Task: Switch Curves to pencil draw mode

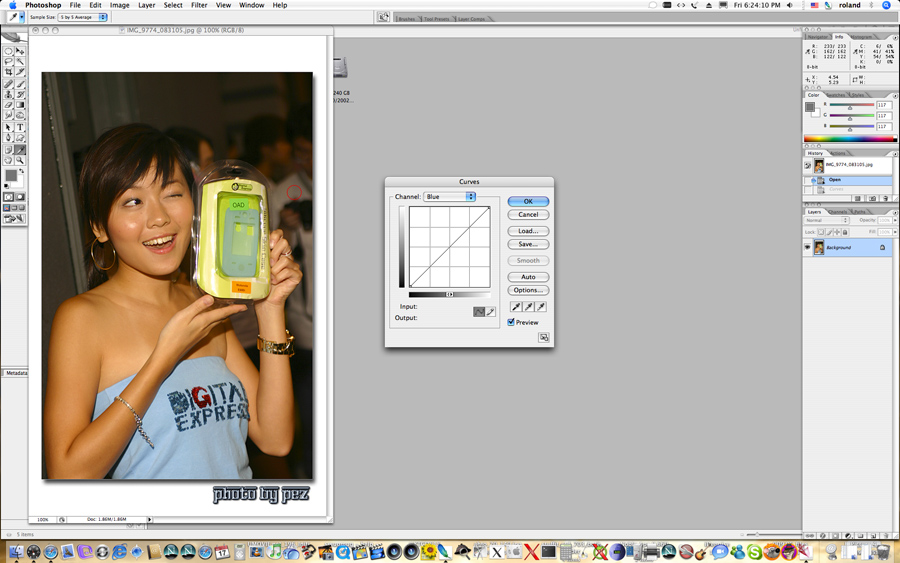Action: tap(491, 312)
